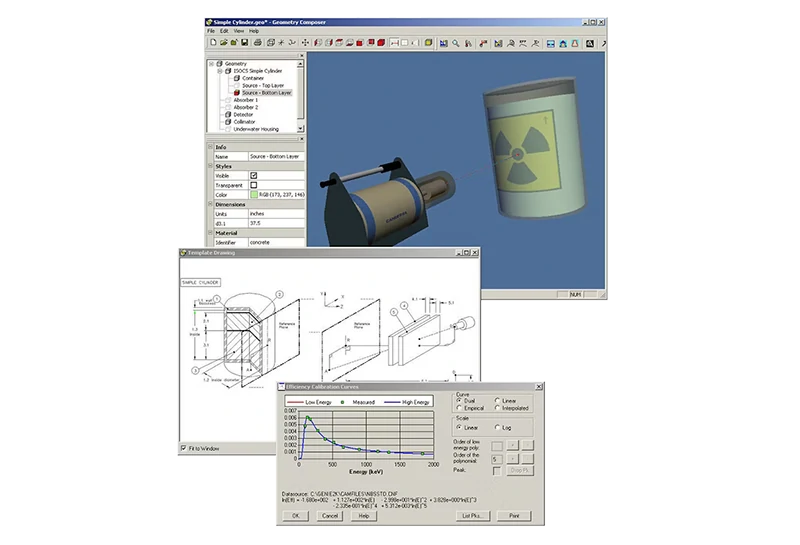The height and width of the screenshot is (545, 800).
Task: Click the tree scrollbar down arrow
Action: tap(301, 129)
